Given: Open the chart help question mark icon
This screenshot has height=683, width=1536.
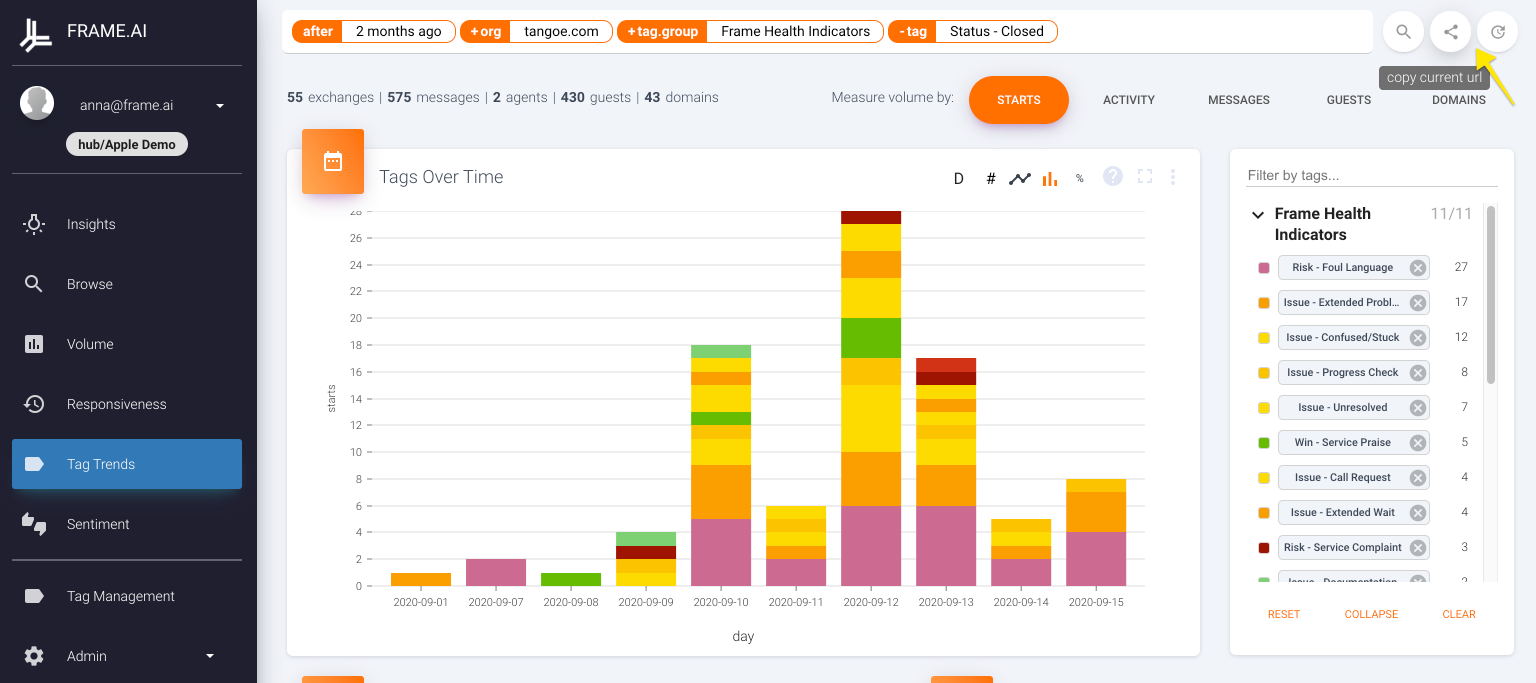Looking at the screenshot, I should [x=1113, y=176].
